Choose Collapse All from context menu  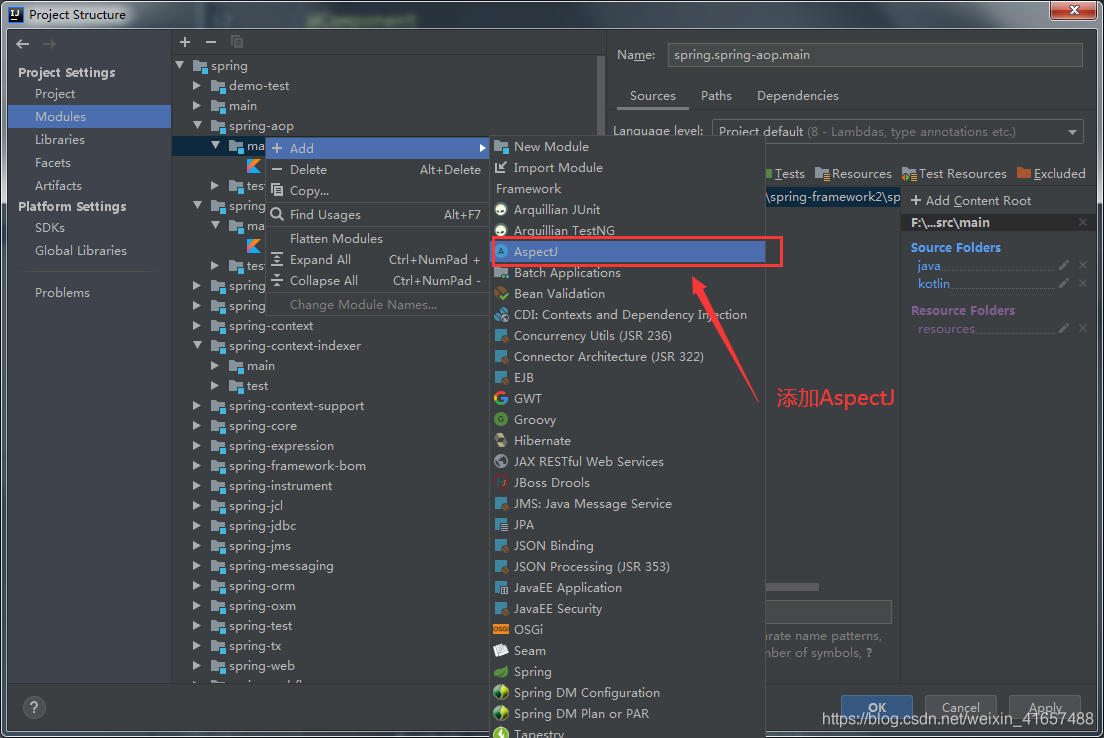pyautogui.click(x=378, y=281)
